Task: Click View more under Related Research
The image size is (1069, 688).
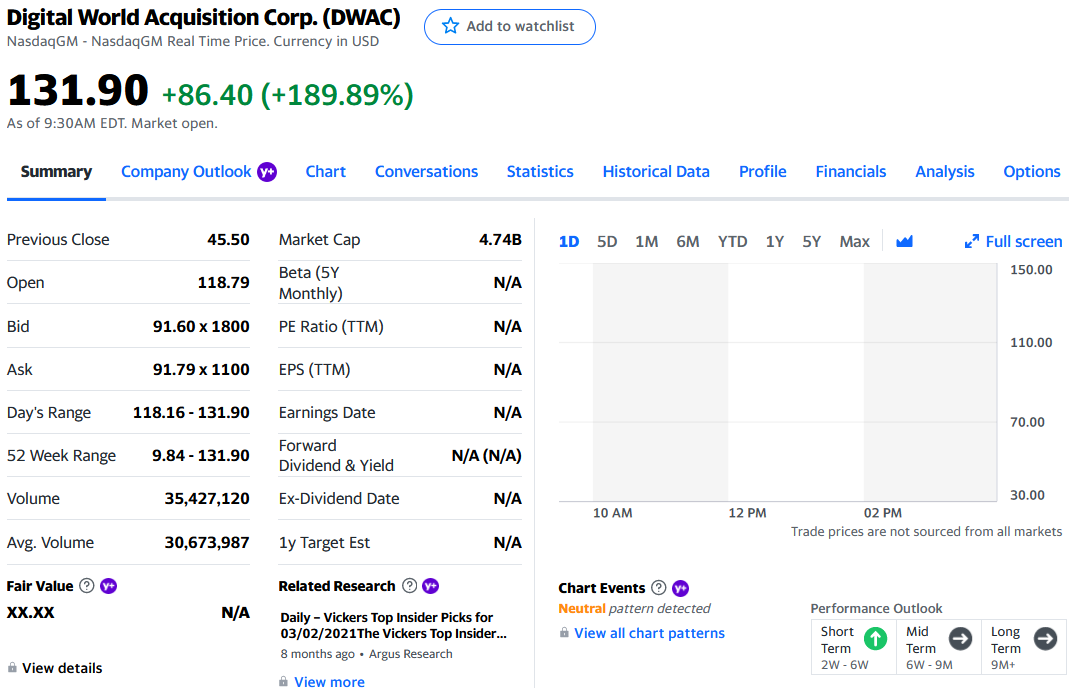Action: [x=329, y=681]
